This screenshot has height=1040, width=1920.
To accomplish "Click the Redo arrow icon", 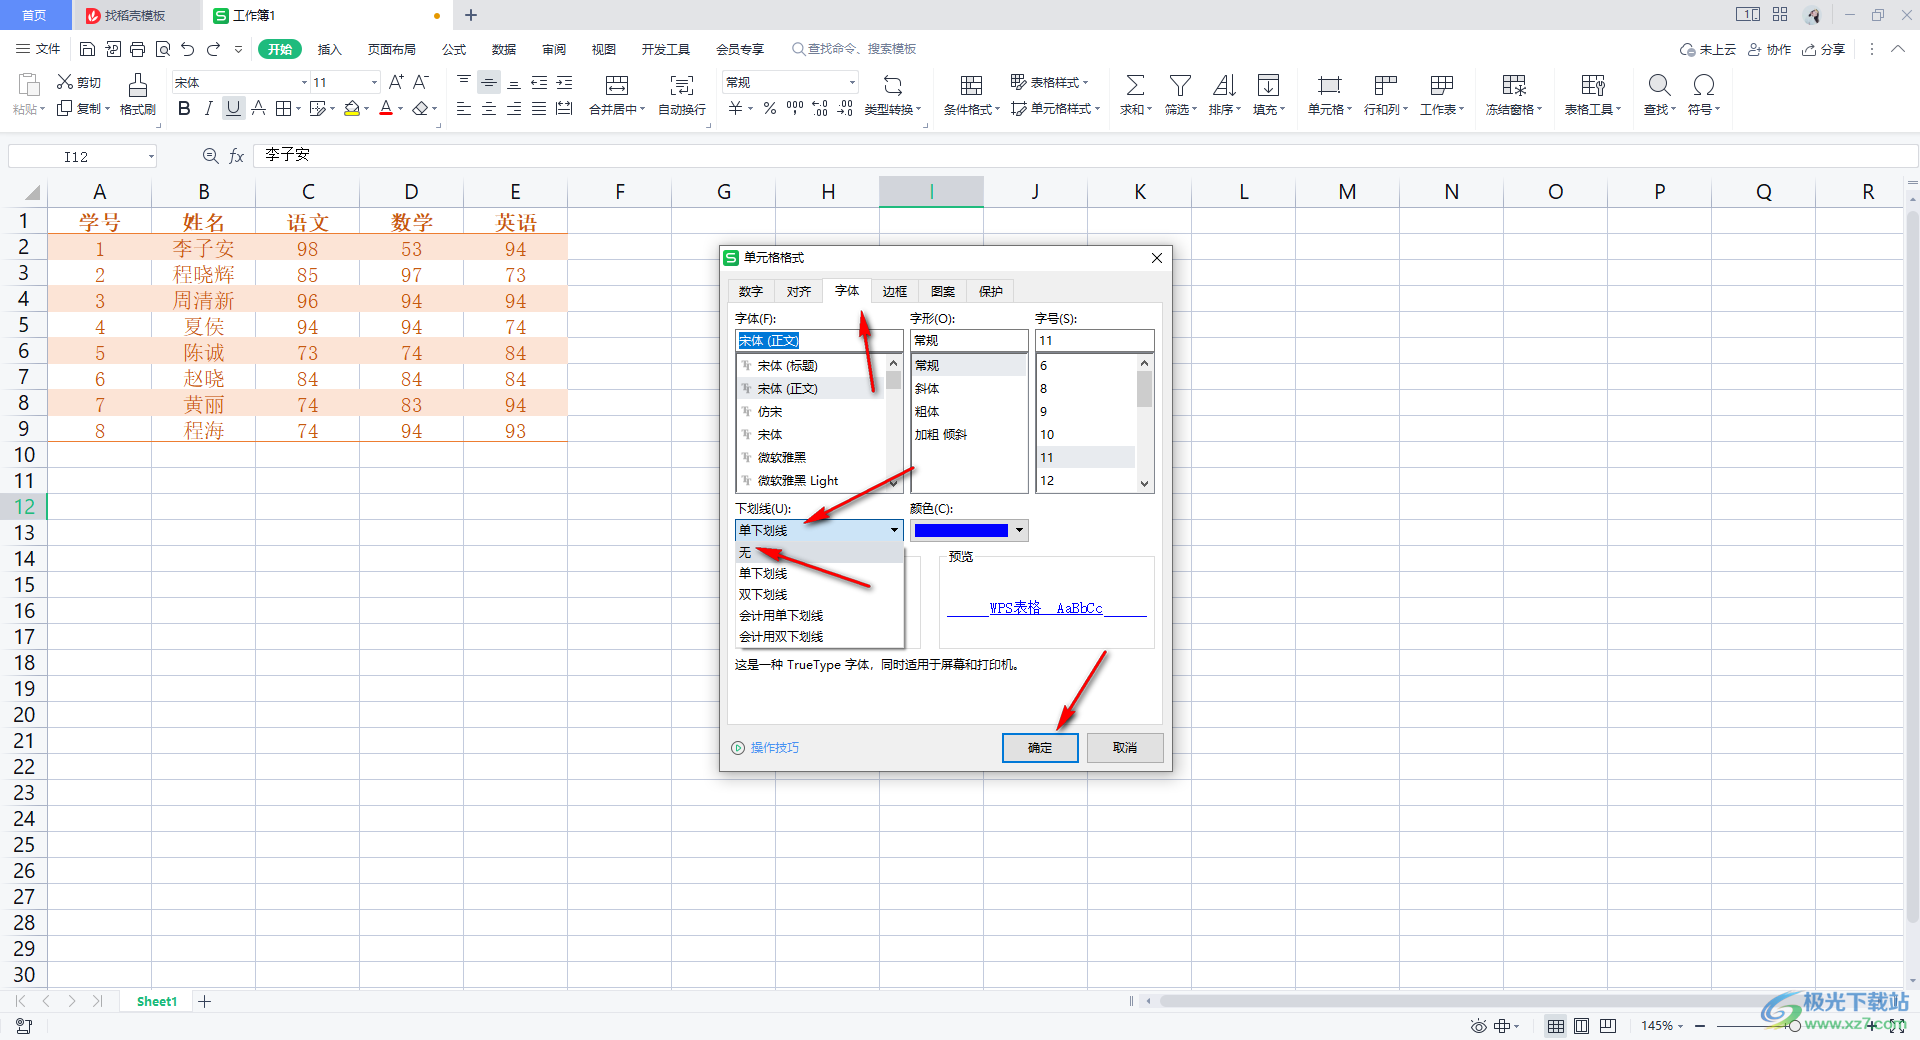I will tap(213, 49).
